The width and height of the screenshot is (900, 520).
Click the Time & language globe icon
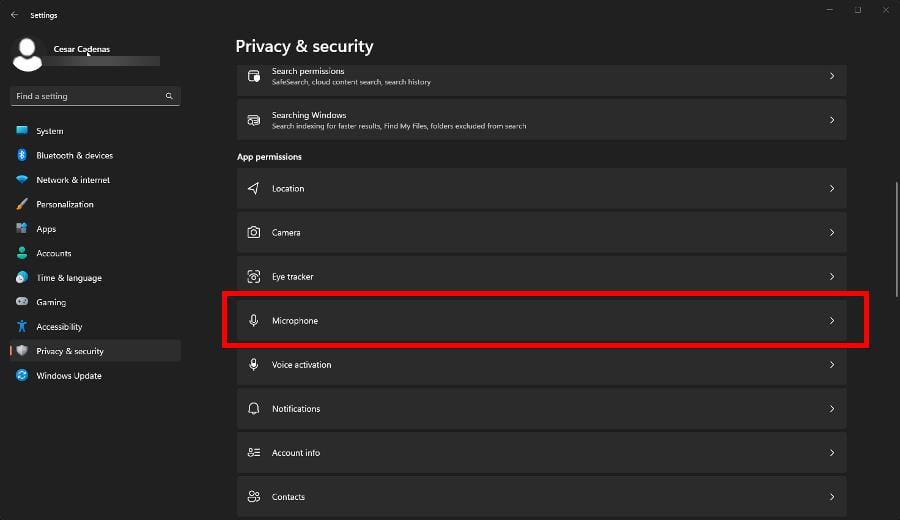(x=22, y=277)
